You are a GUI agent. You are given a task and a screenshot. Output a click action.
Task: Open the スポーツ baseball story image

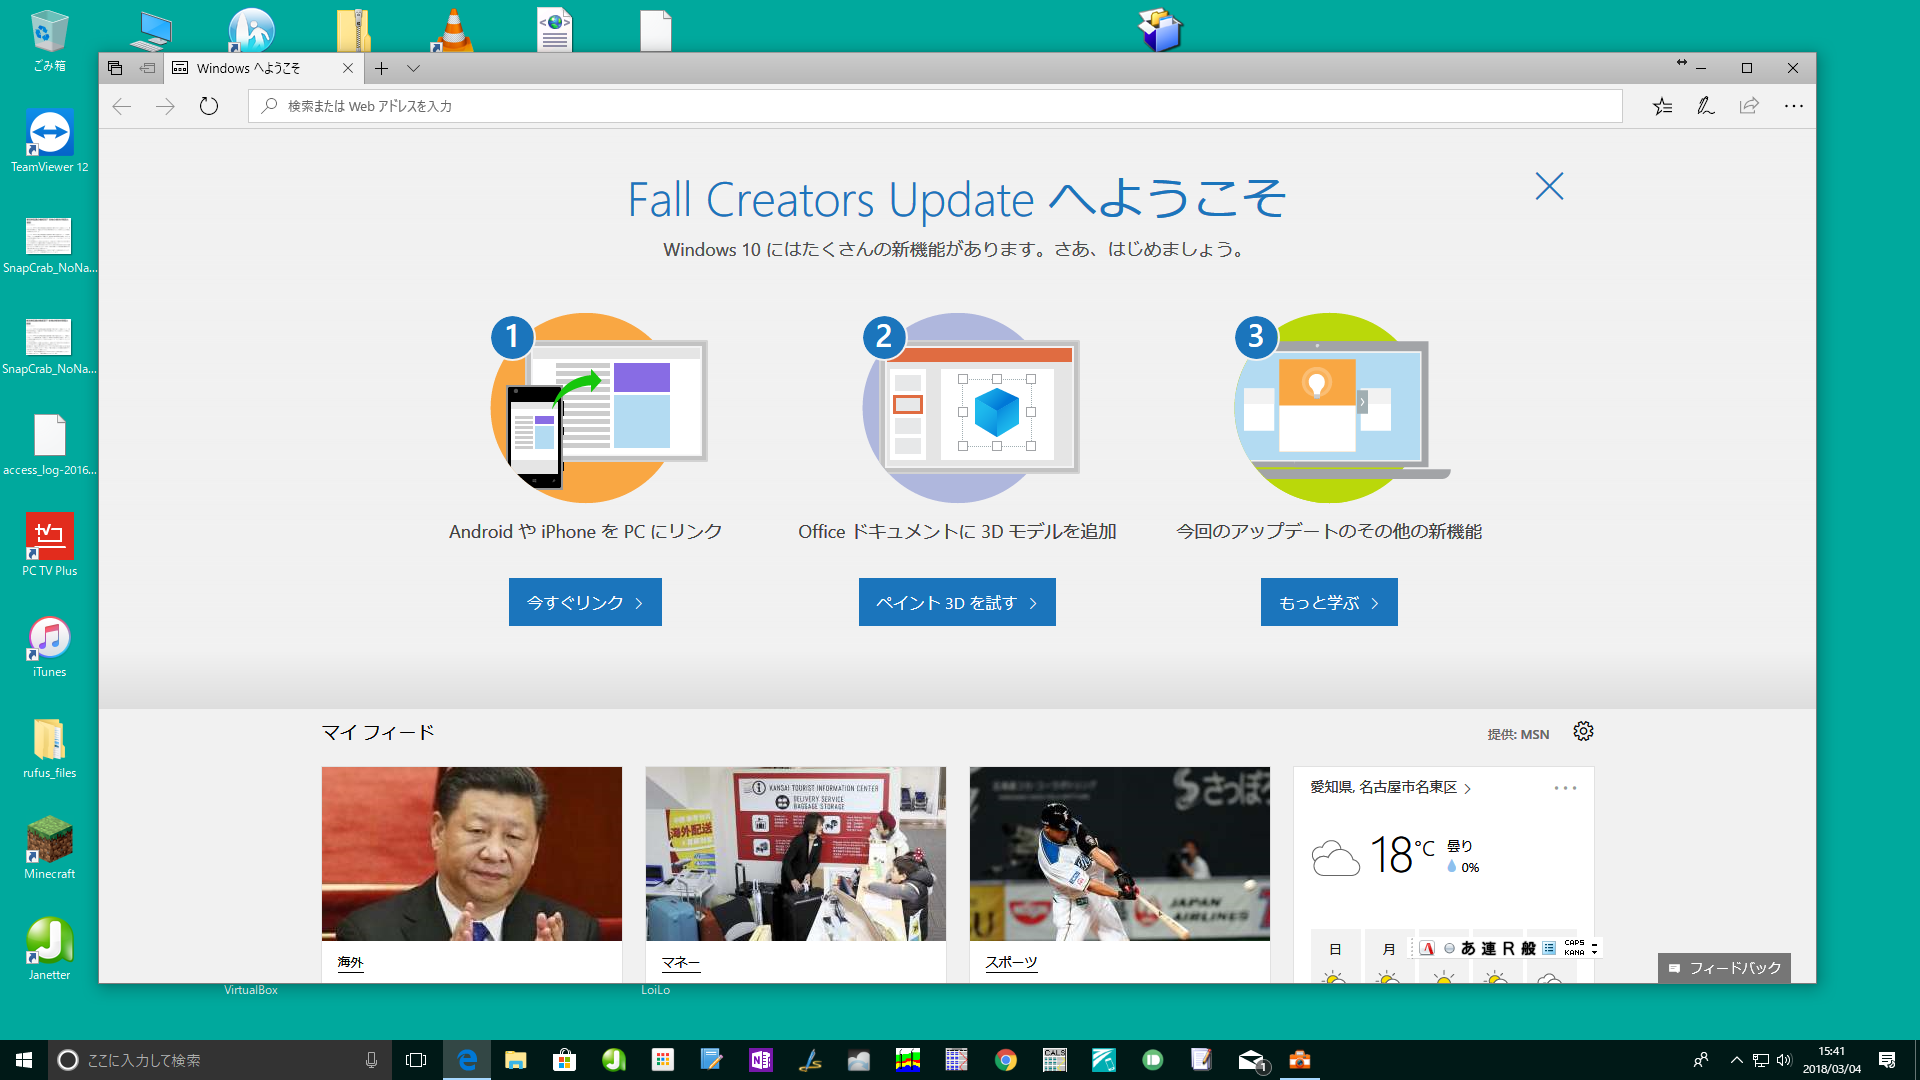[x=1120, y=854]
